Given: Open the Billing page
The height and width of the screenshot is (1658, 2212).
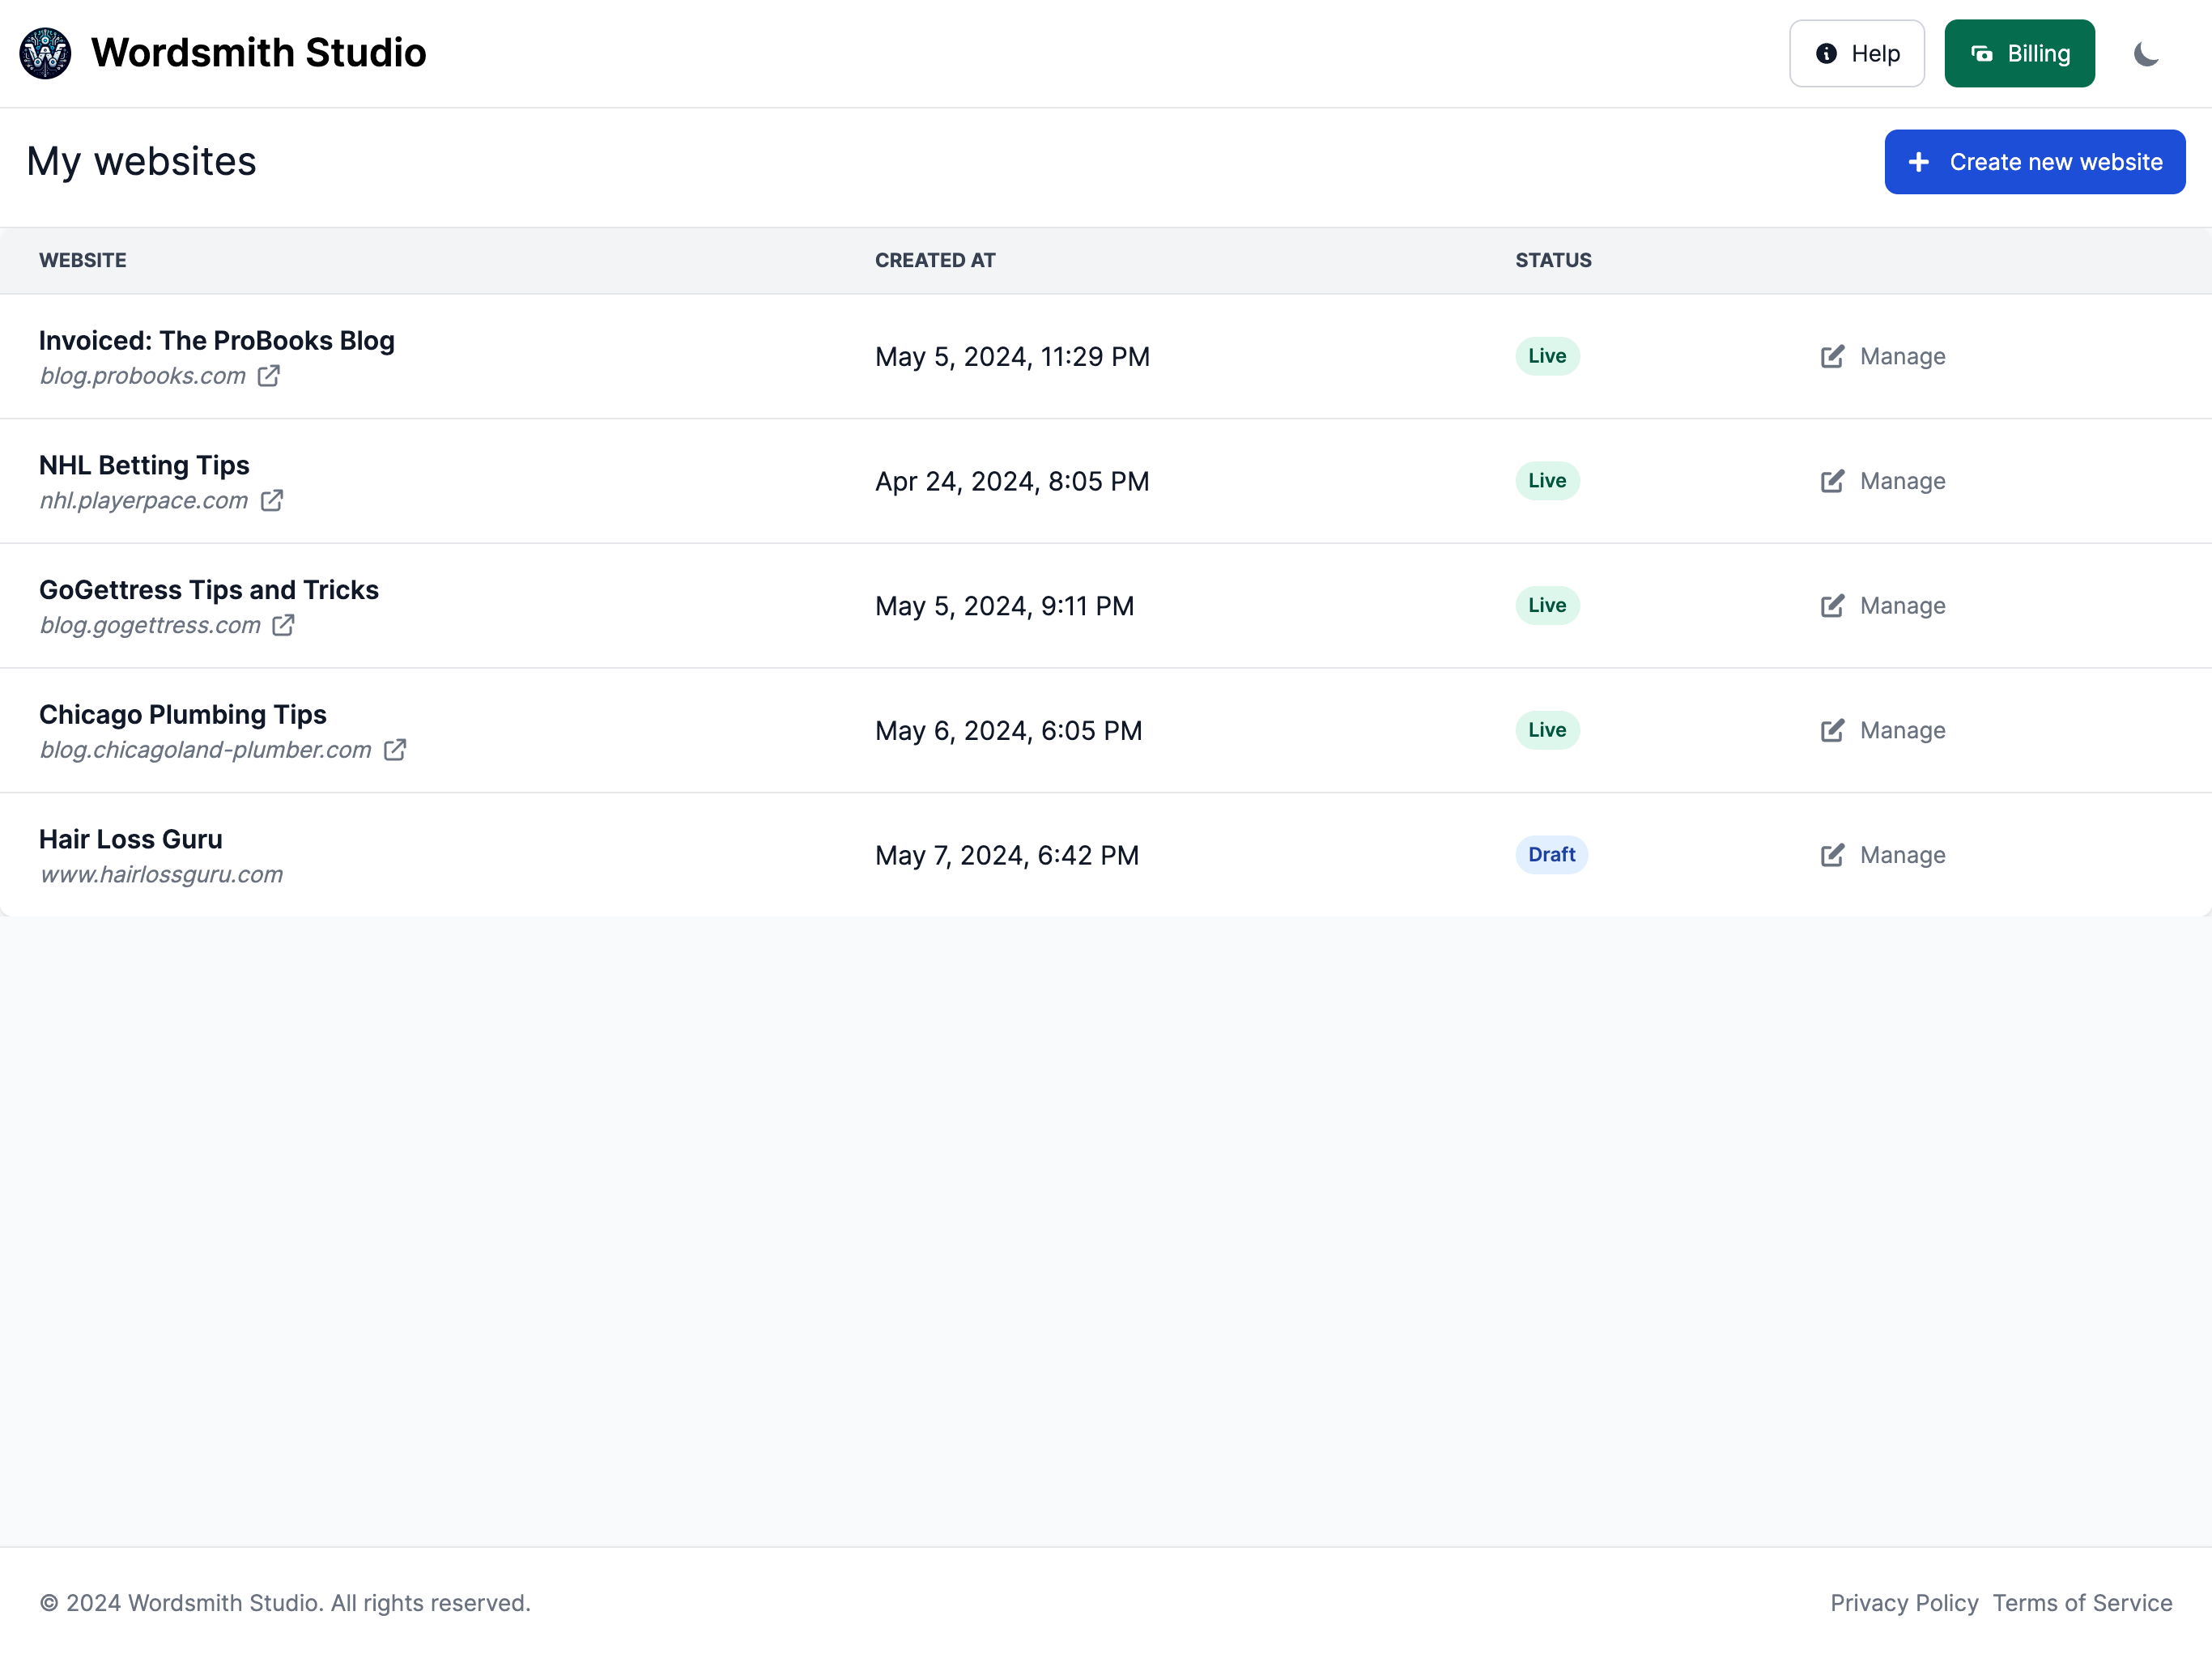Looking at the screenshot, I should (x=2019, y=53).
